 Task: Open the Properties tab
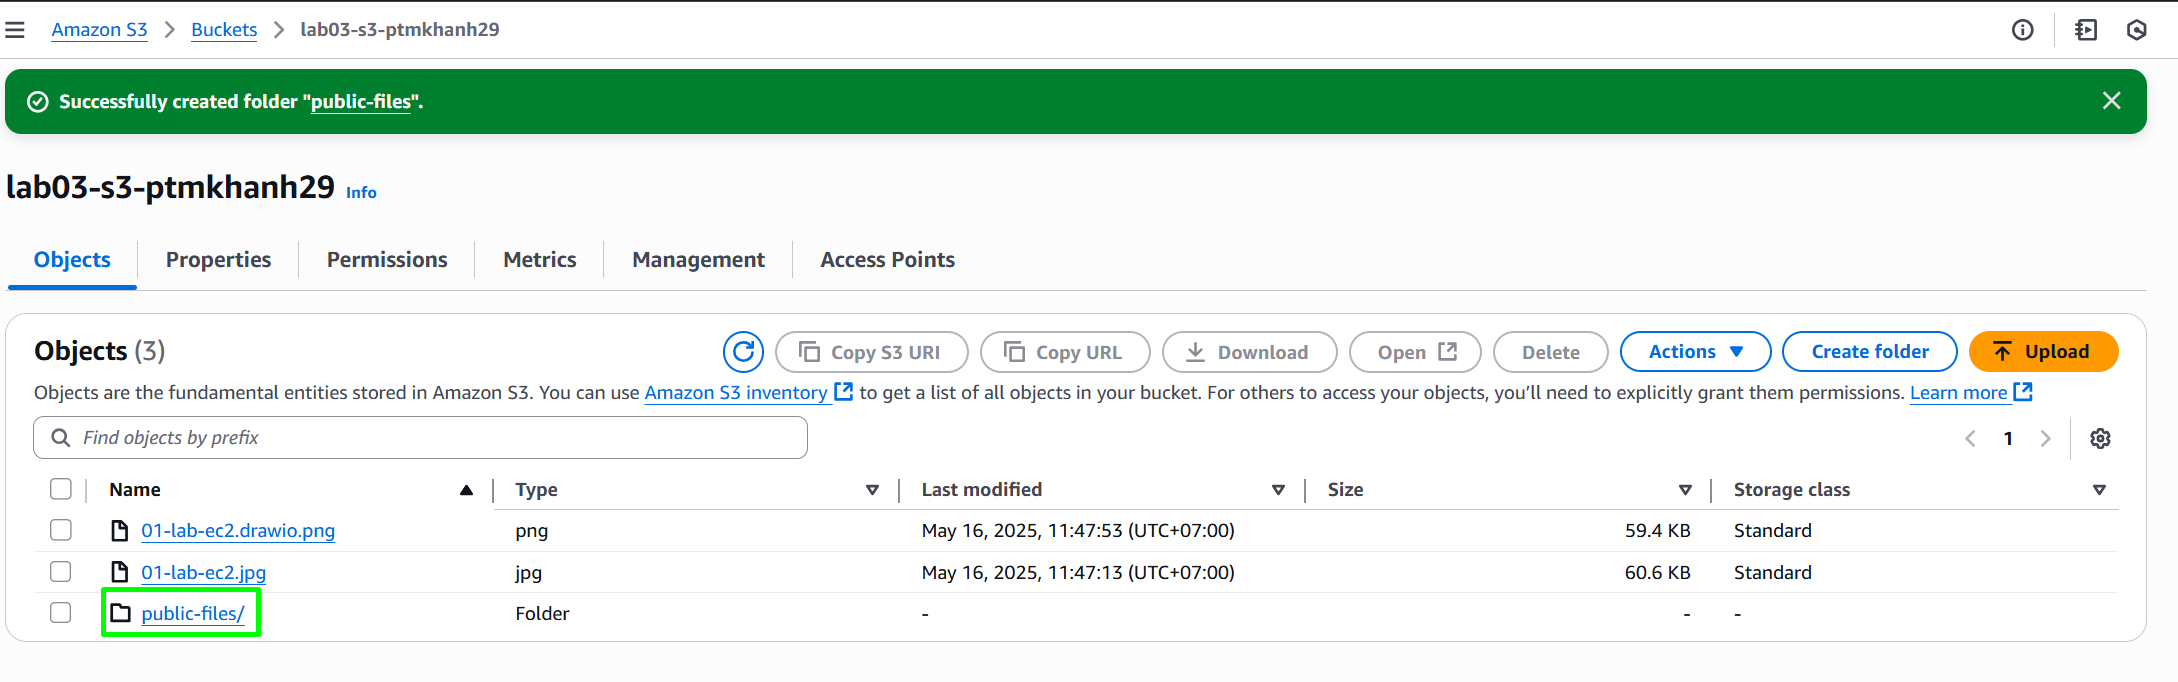pos(218,260)
